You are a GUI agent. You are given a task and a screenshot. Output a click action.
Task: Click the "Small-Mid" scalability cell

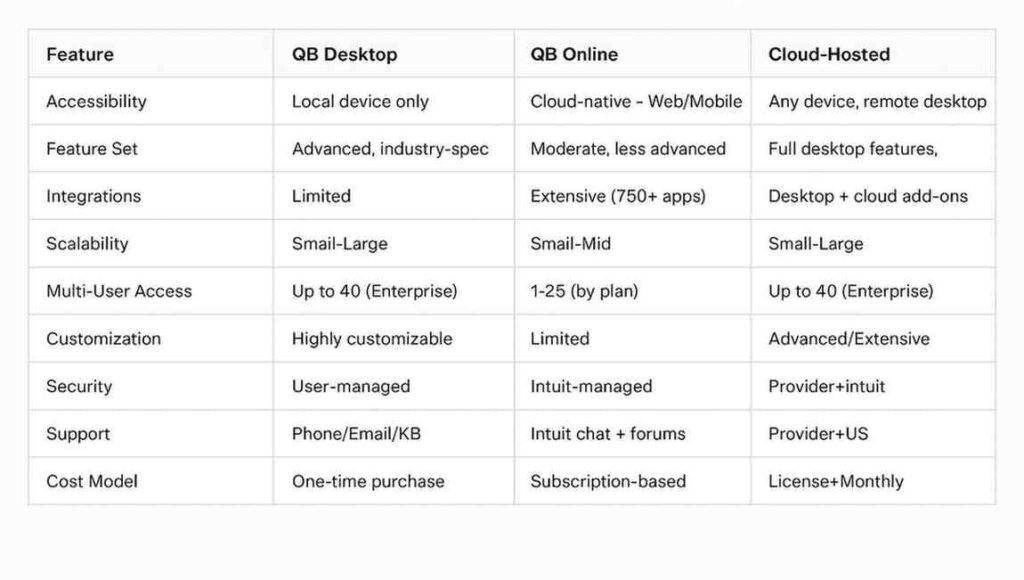coord(570,244)
